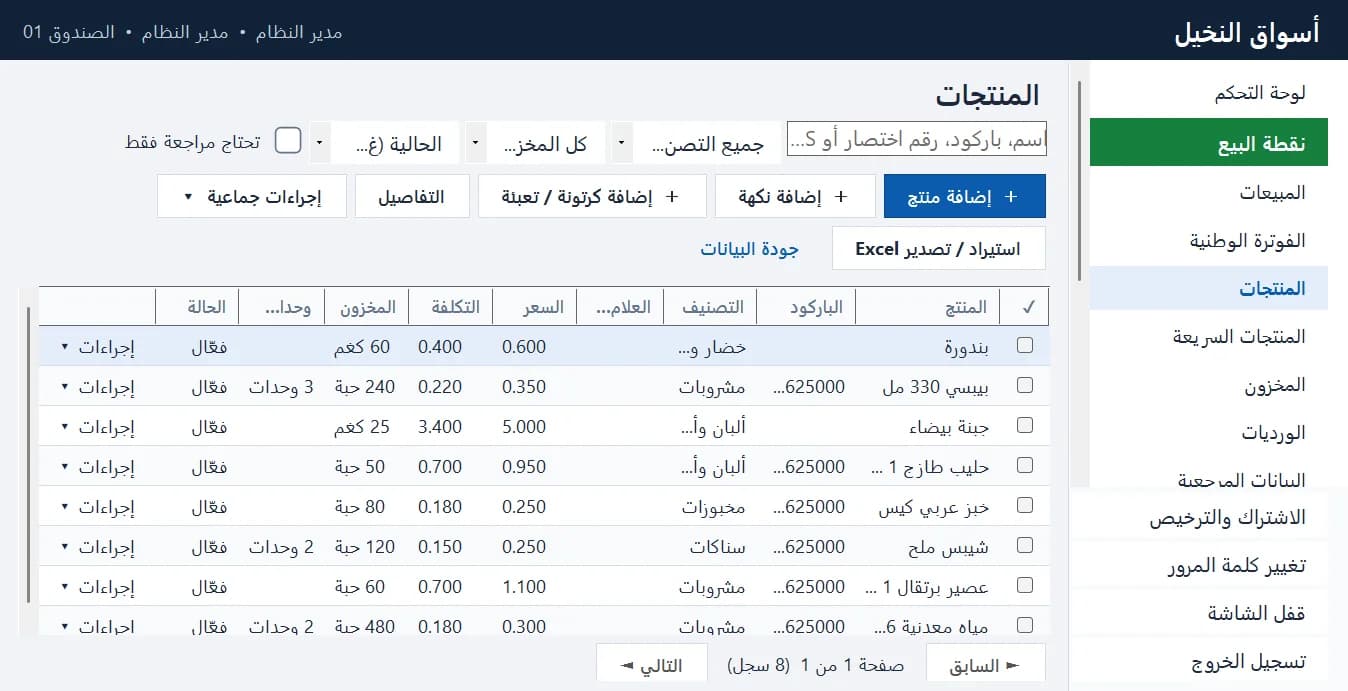Open the إجراءات menu for شيبس ملح

click(98, 547)
